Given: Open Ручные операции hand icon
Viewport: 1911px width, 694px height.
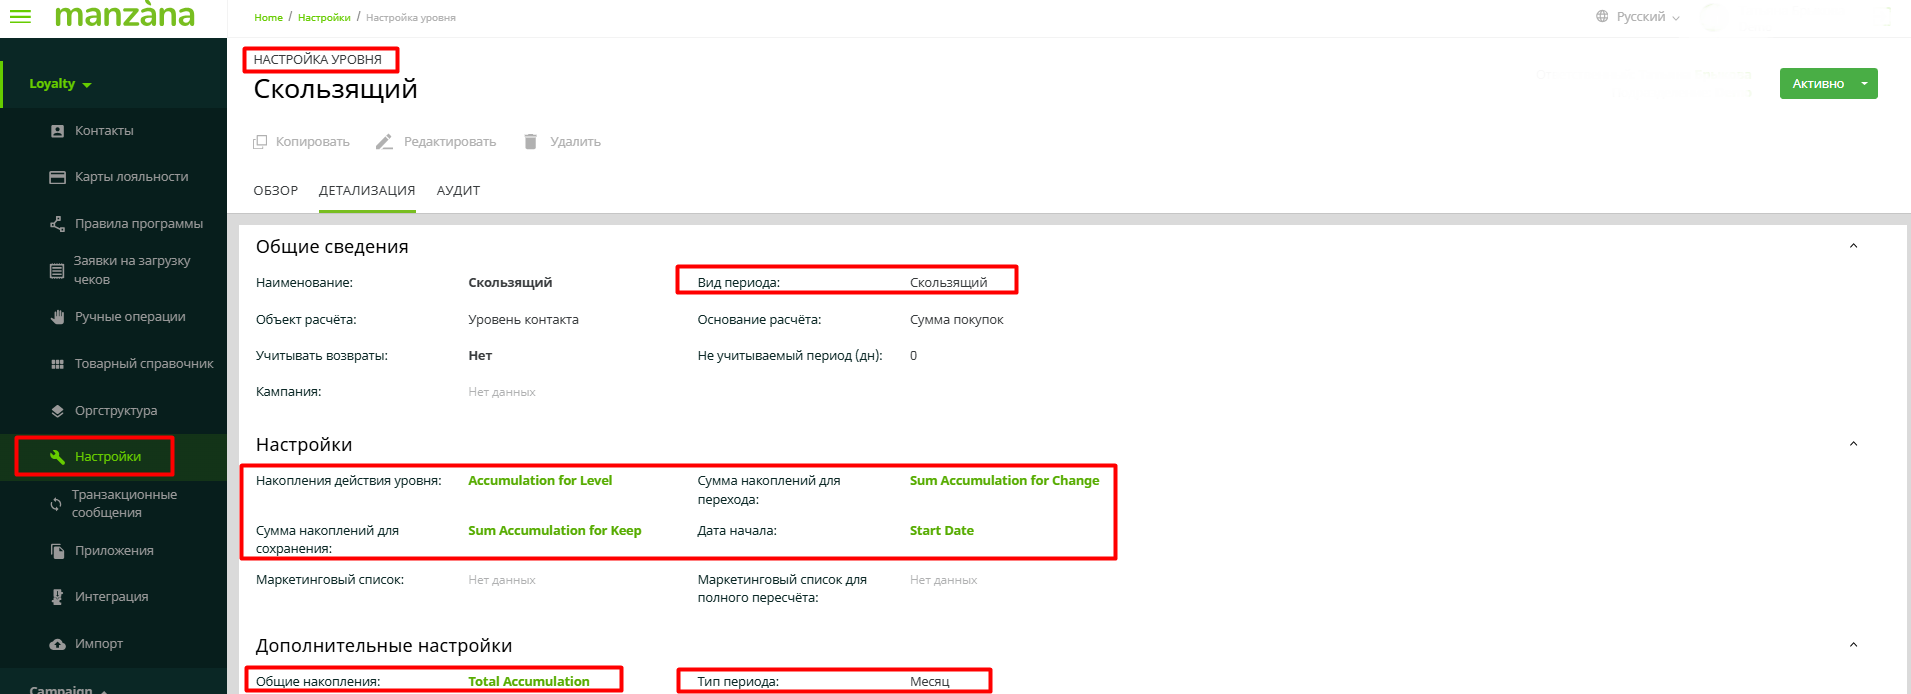Looking at the screenshot, I should click(x=57, y=317).
